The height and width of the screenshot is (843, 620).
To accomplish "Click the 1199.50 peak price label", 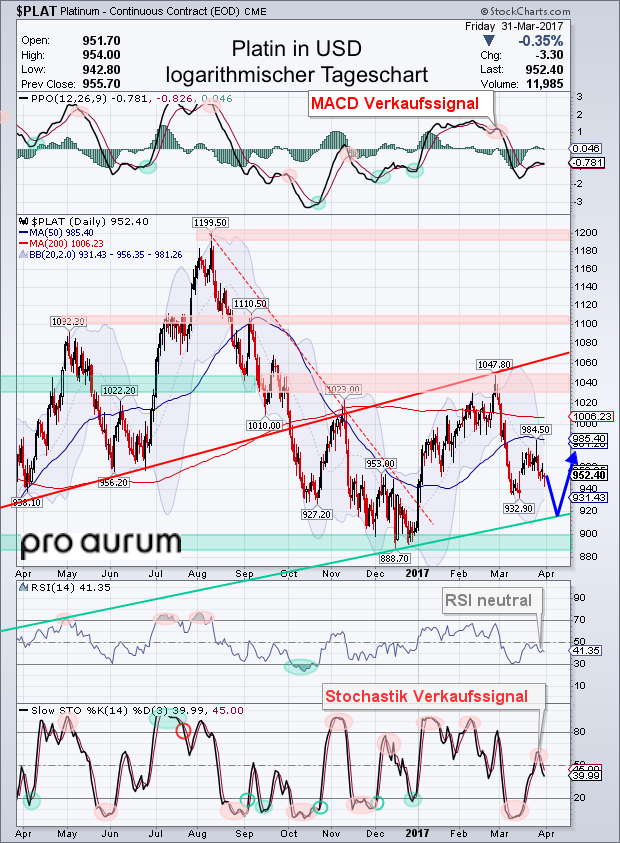I will (211, 221).
